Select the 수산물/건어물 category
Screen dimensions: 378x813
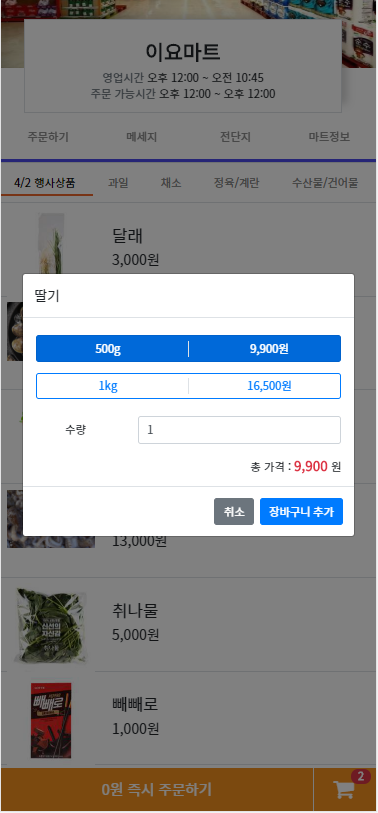(325, 183)
